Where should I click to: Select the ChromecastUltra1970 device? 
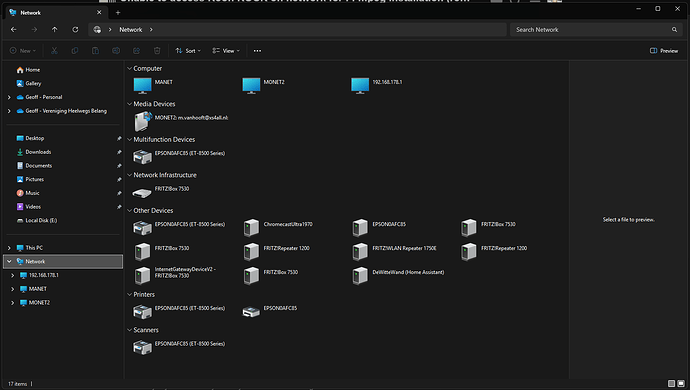pyautogui.click(x=251, y=228)
